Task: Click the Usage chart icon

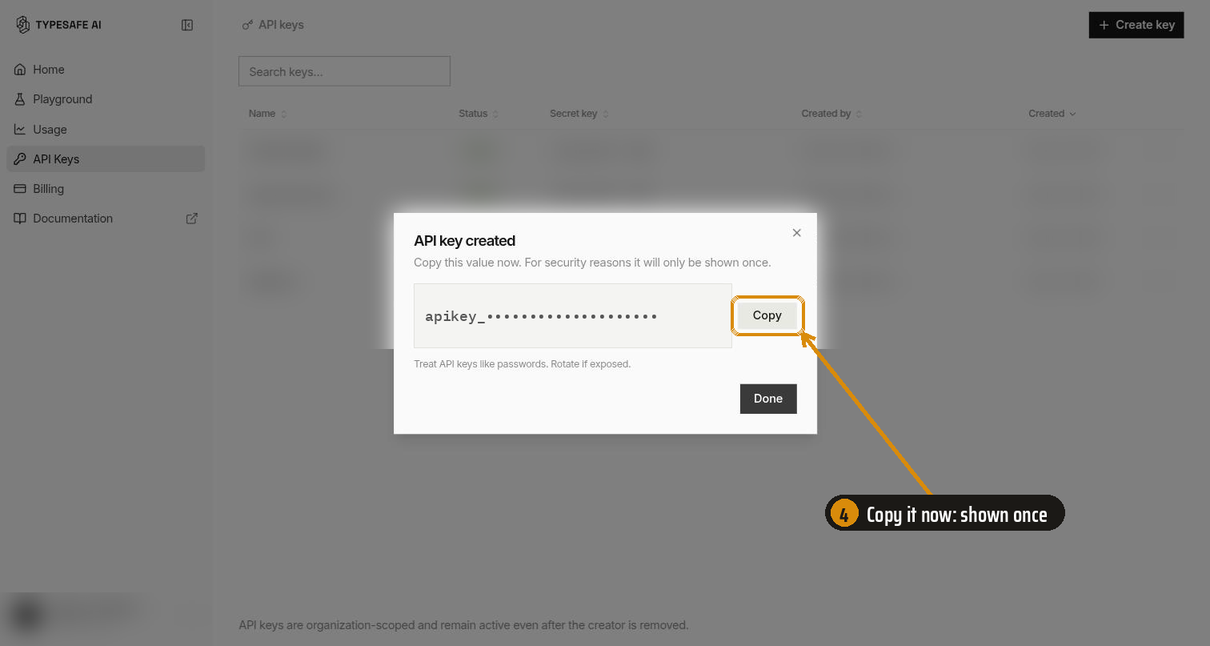Action: tap(20, 129)
